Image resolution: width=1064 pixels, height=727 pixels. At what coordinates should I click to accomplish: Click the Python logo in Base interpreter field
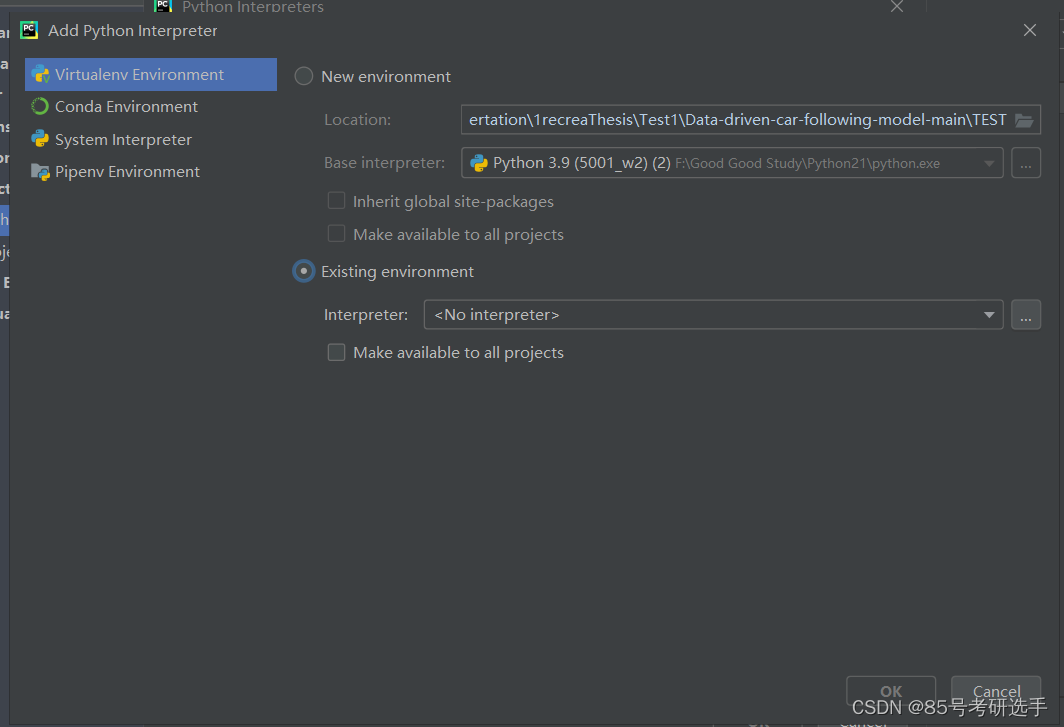pyautogui.click(x=481, y=162)
